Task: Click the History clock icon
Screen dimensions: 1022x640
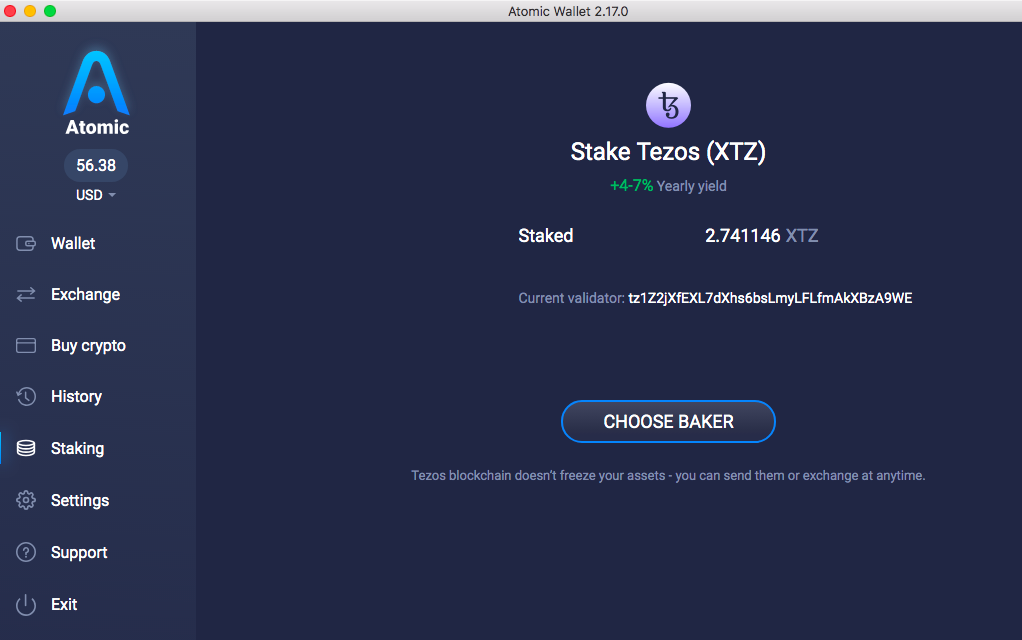Action: (x=26, y=396)
